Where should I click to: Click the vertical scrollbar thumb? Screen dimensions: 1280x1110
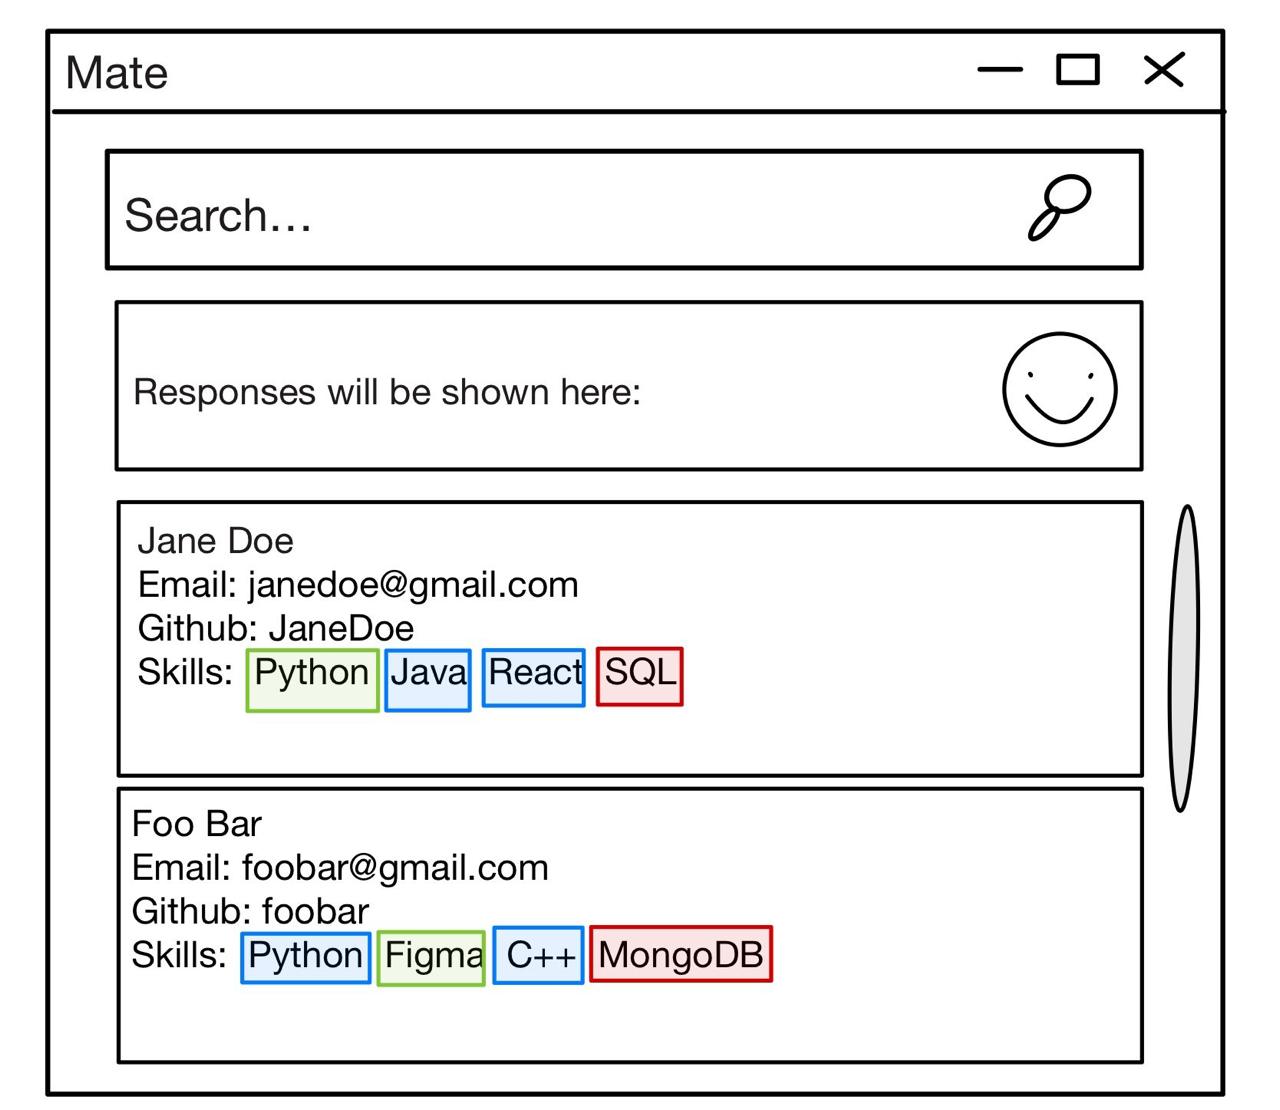click(x=1183, y=657)
